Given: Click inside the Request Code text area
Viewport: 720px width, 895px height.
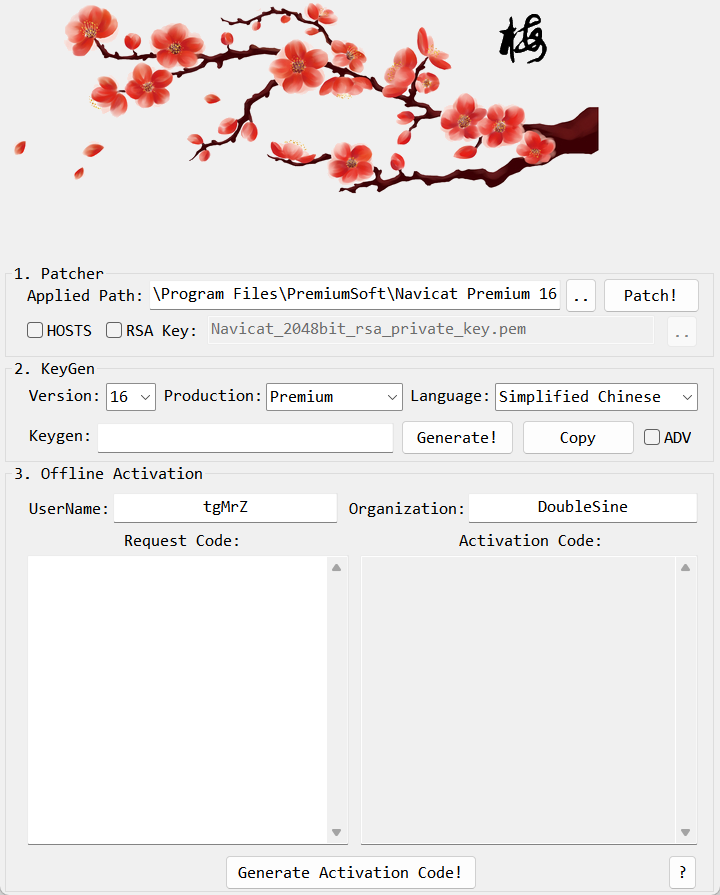Looking at the screenshot, I should point(178,700).
